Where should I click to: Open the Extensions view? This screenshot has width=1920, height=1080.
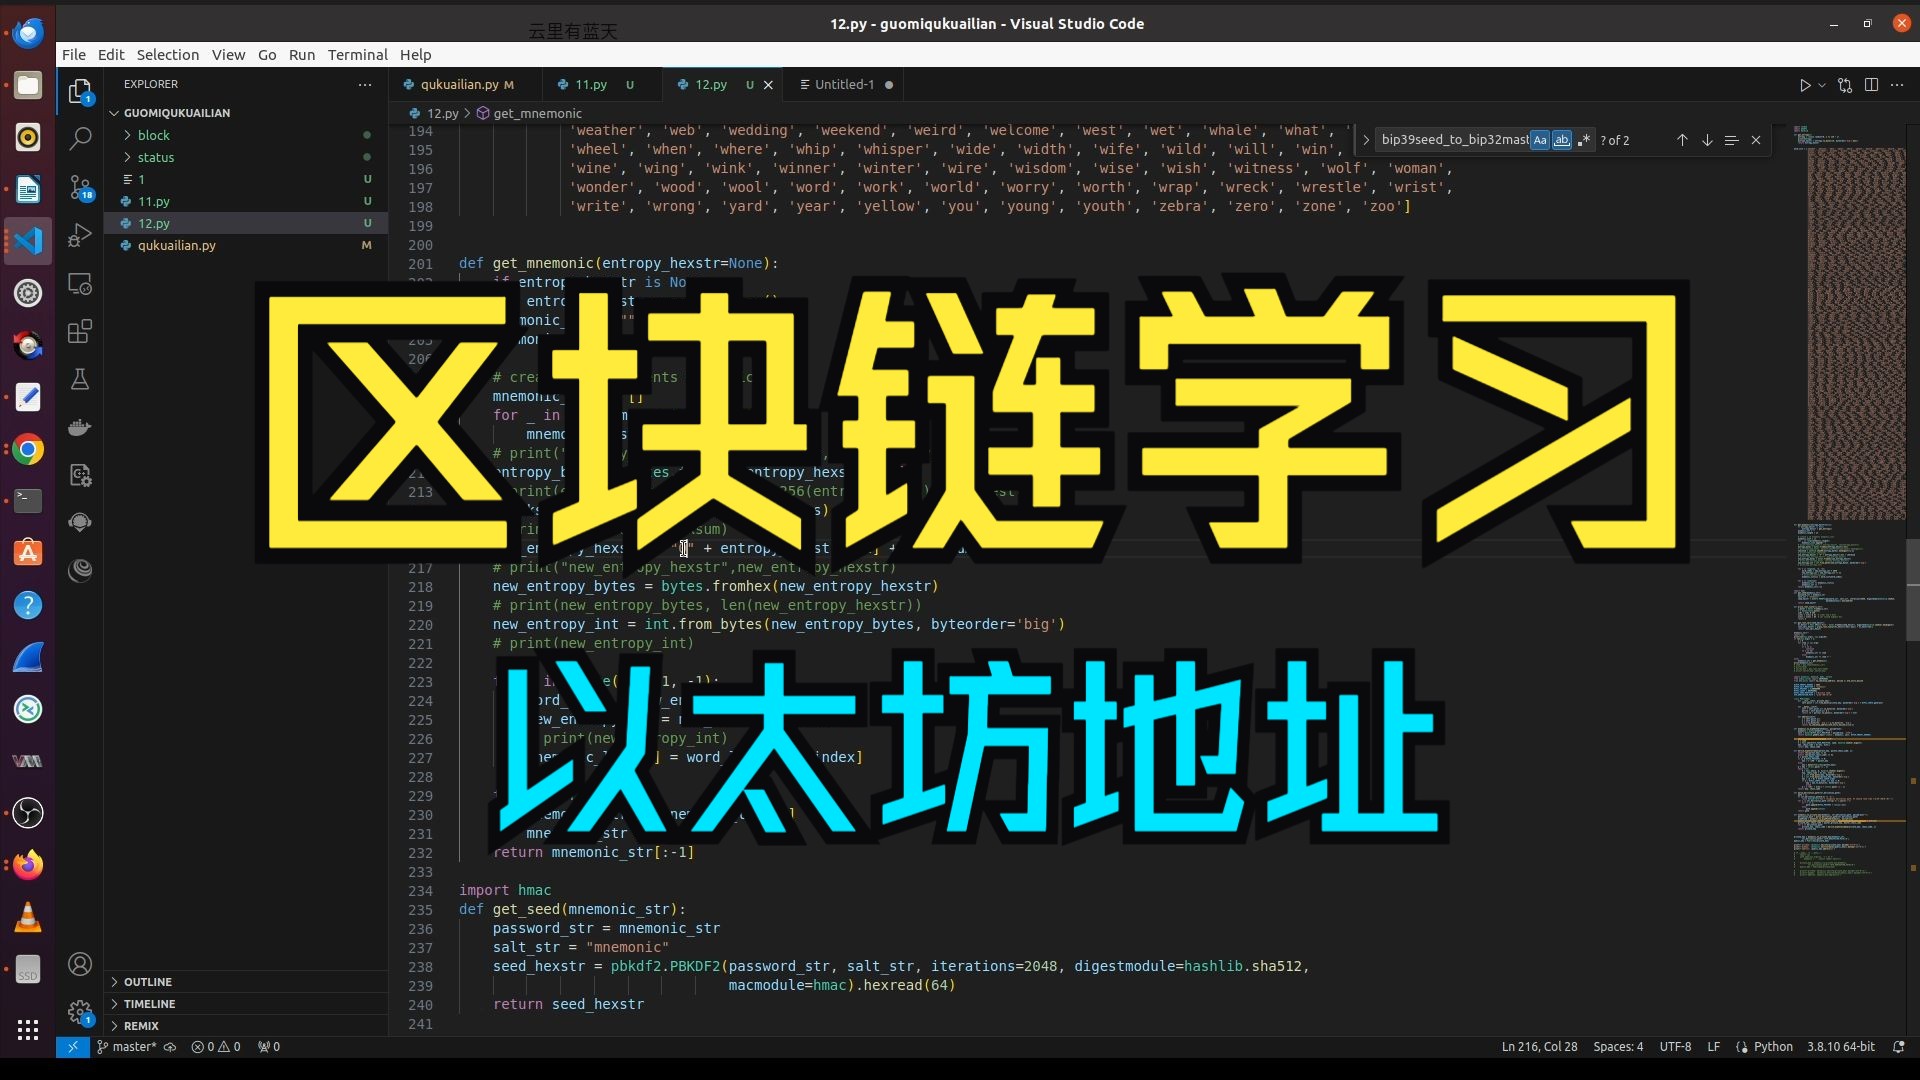[80, 331]
